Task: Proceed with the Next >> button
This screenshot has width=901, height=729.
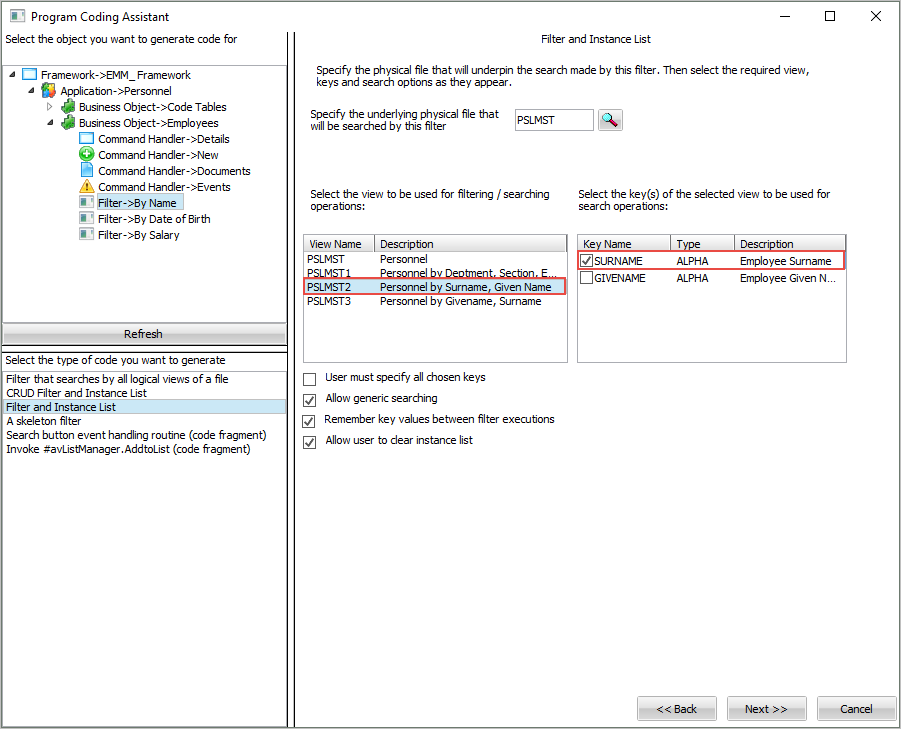Action: (x=766, y=709)
